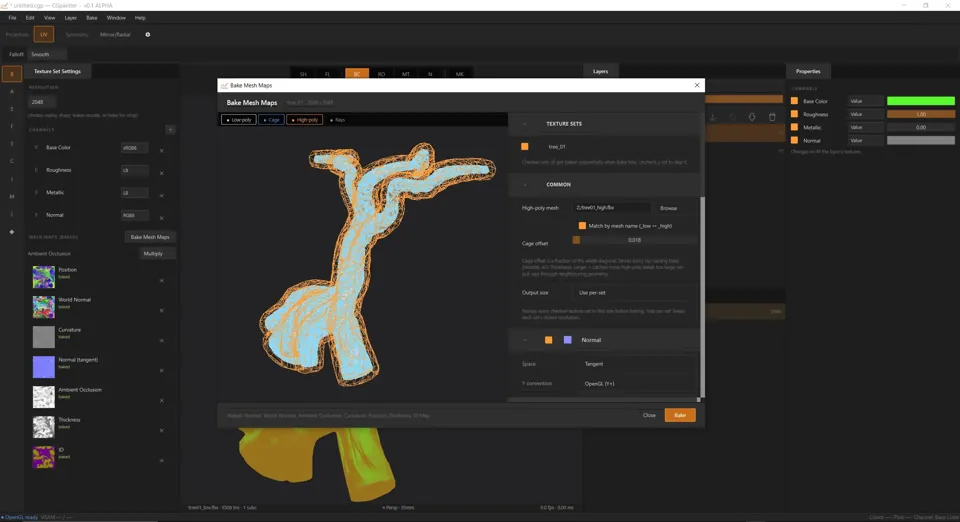Select the C tool in left sidebar
Image resolution: width=960 pixels, height=522 pixels.
coord(12,161)
